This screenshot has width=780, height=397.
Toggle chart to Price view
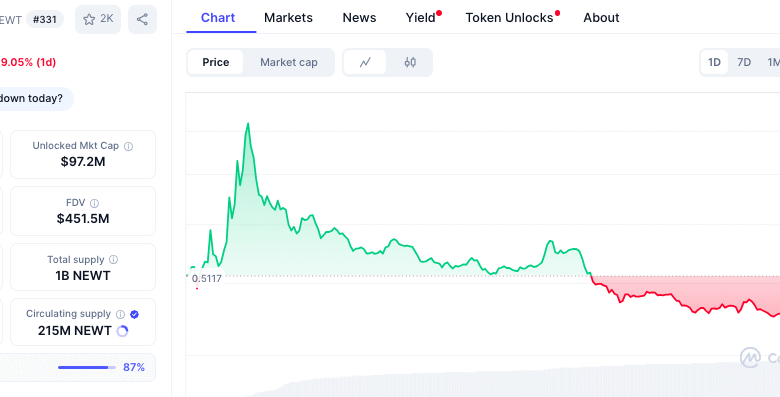[215, 62]
